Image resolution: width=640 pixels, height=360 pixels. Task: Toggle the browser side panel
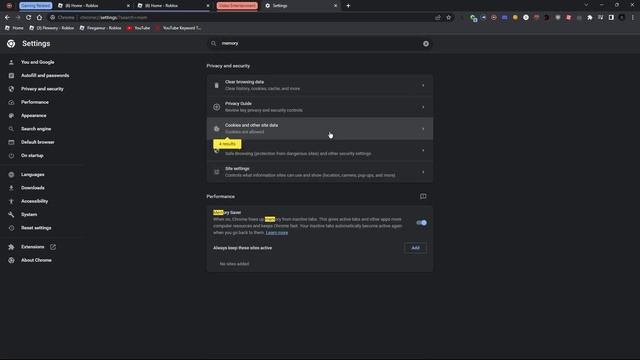tap(611, 18)
